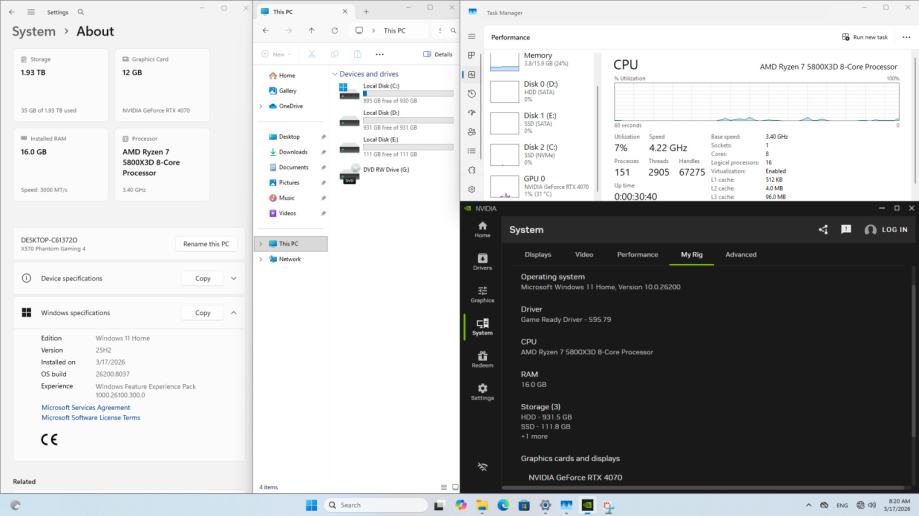Viewport: 919px width, 516px height.
Task: Go back in File Explorer
Action: click(266, 30)
